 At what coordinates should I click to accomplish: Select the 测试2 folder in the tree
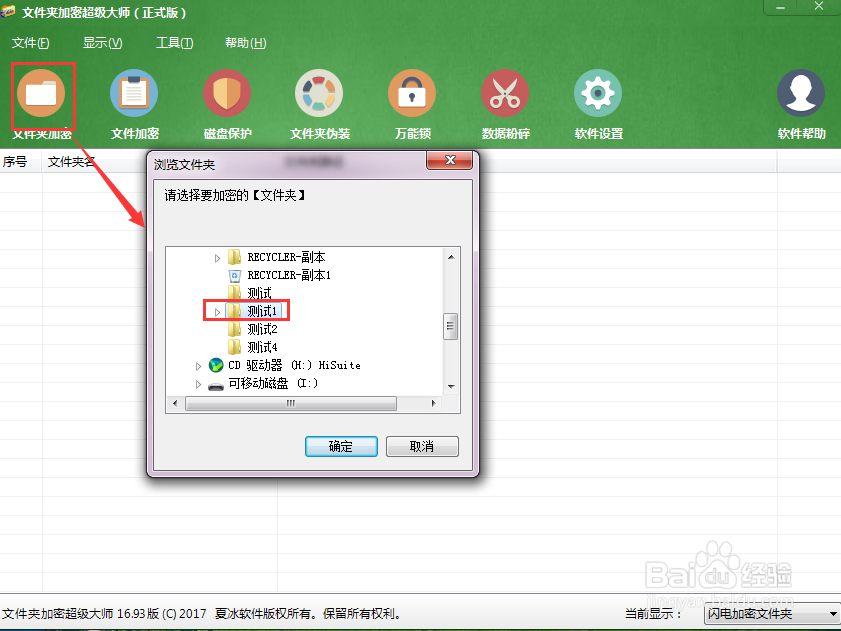262,329
